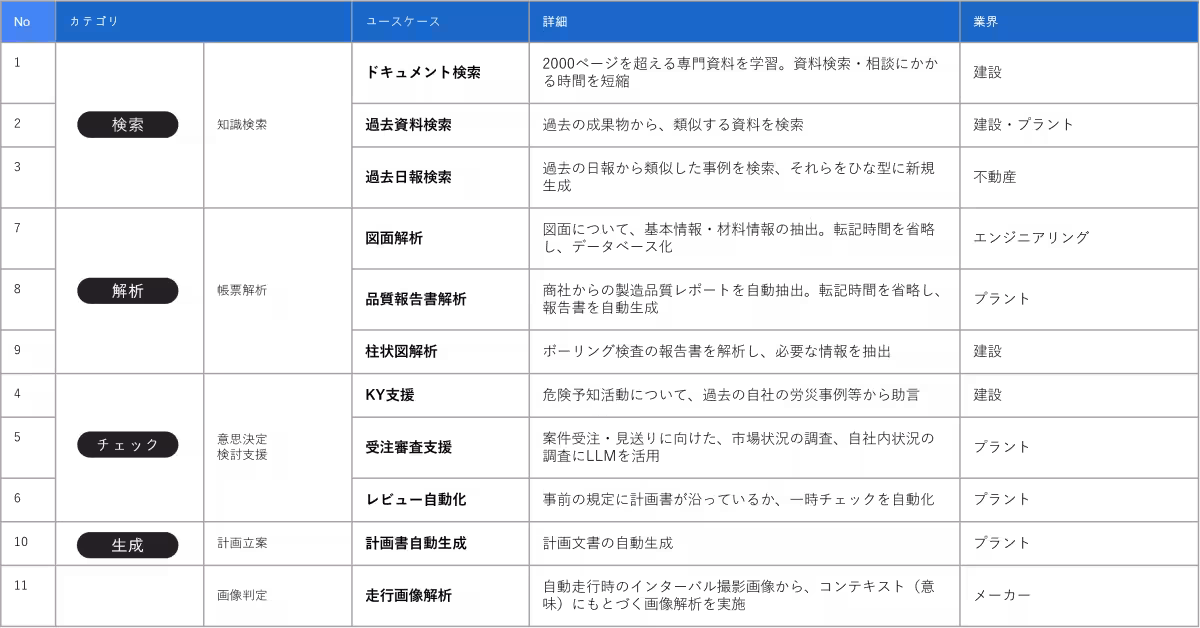The height and width of the screenshot is (628, 1200).
Task: Click the No column header
Action: (27, 21)
